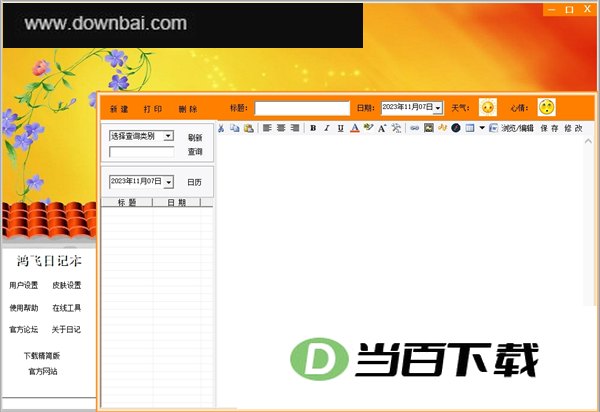Click the editor scrollbar up arrow
Image resolution: width=600 pixels, height=412 pixels.
(588, 141)
